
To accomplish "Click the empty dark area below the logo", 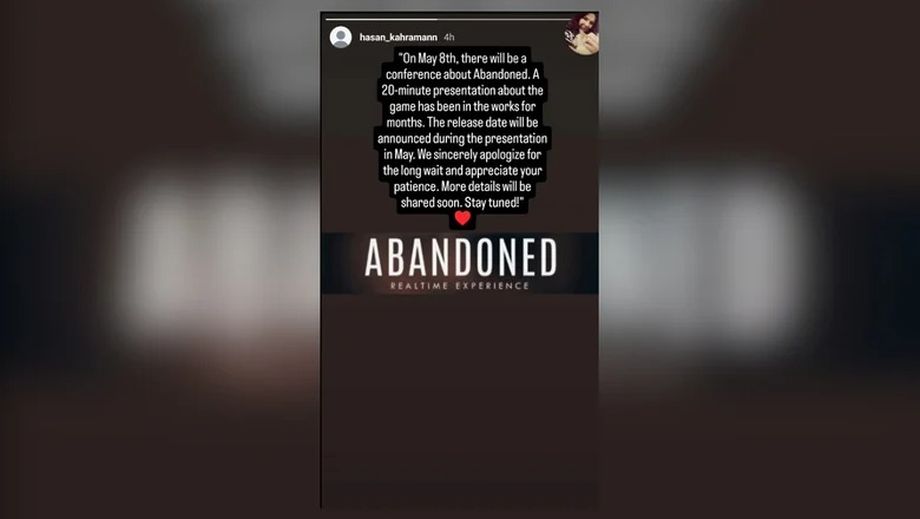I will [460, 399].
